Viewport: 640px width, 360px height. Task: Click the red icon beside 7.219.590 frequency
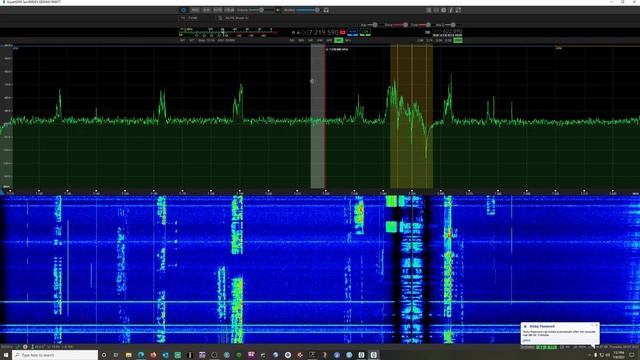pyautogui.click(x=342, y=32)
